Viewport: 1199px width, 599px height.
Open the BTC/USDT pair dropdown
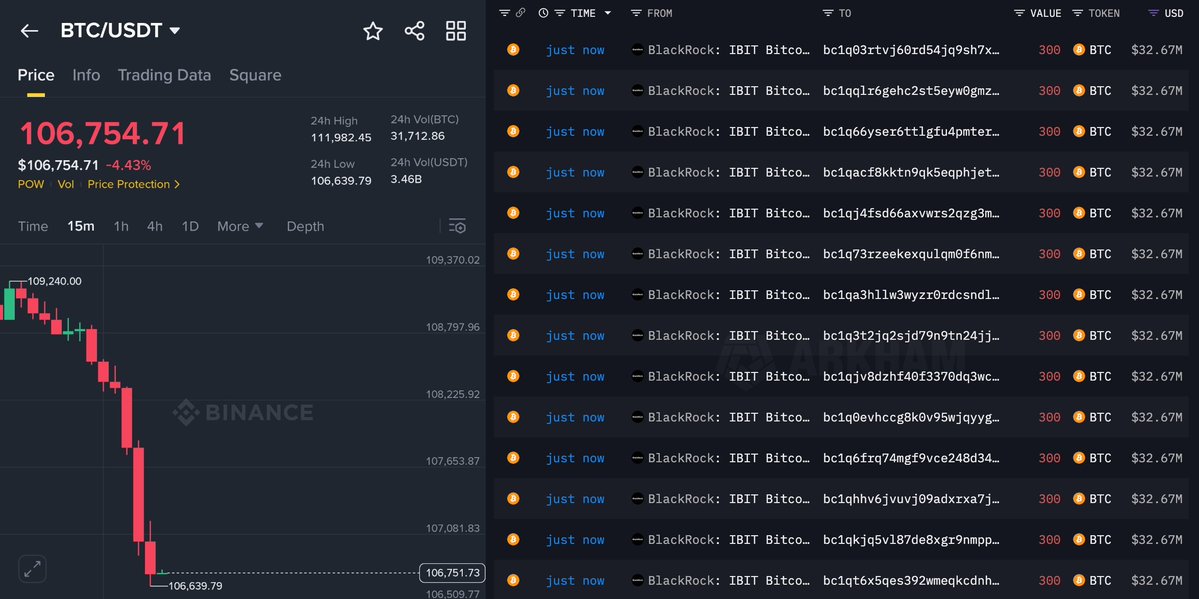coord(174,31)
